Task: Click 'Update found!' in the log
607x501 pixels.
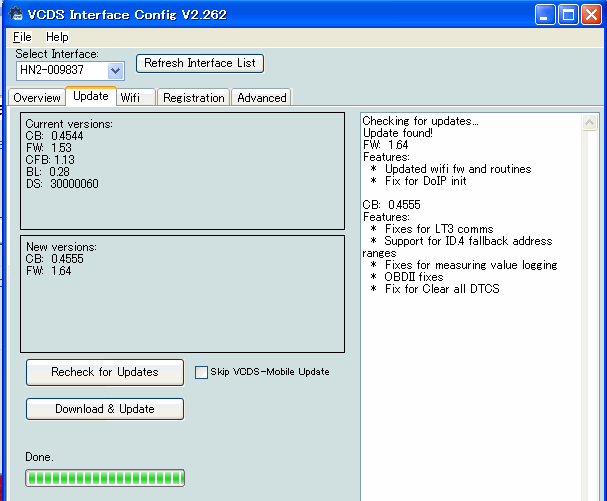Action: coord(398,133)
